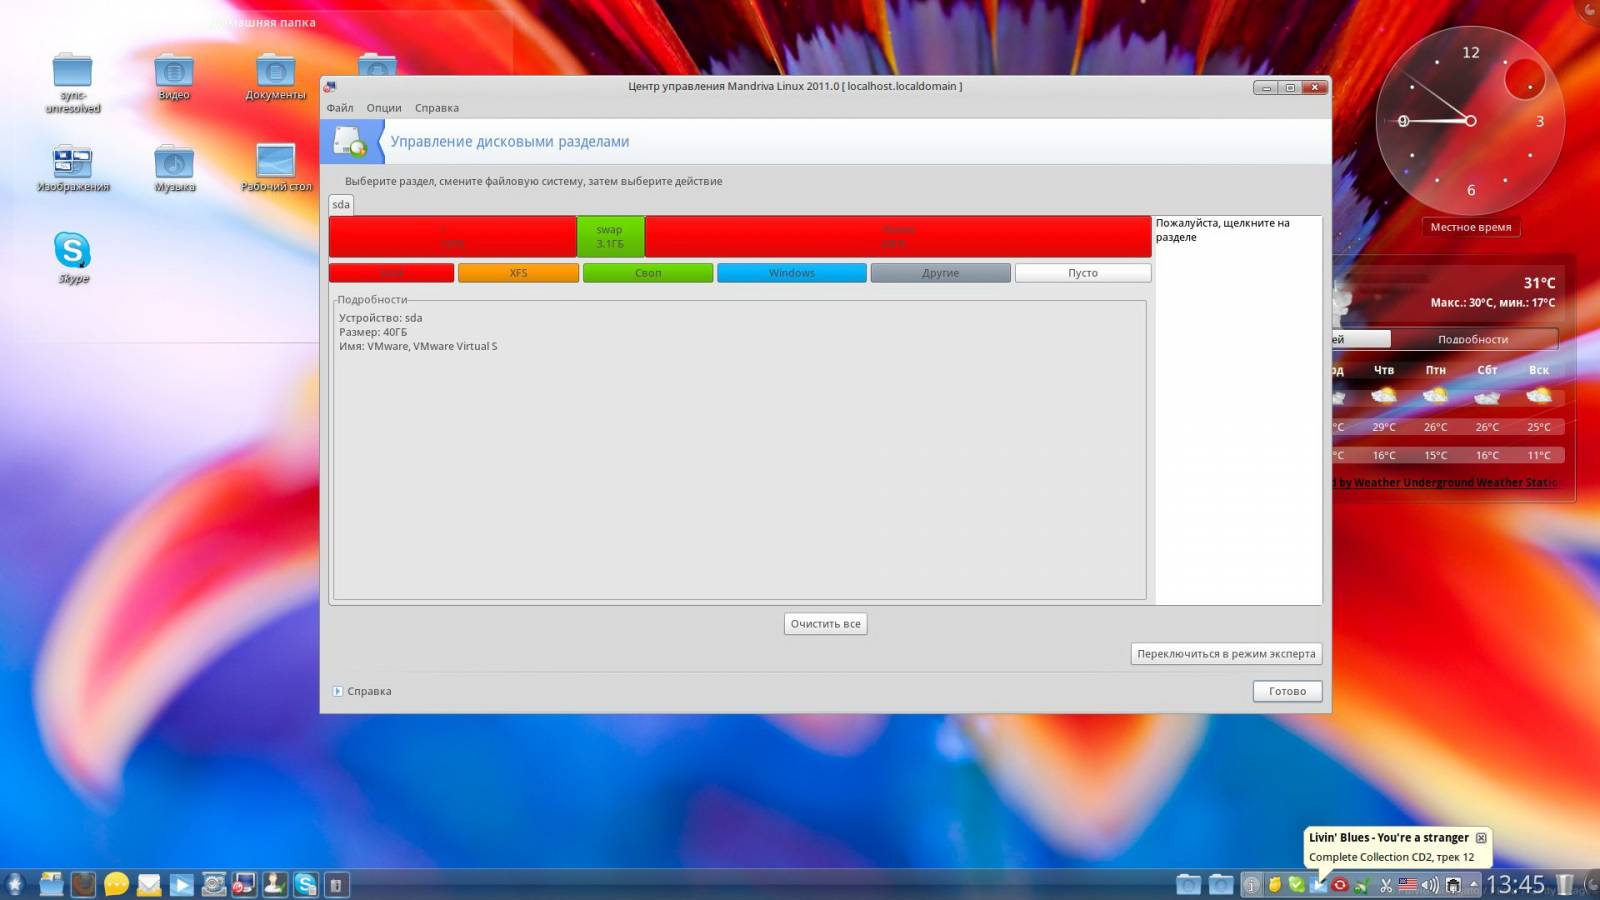
Task: Open the clipboard scissors tray icon
Action: click(1386, 884)
